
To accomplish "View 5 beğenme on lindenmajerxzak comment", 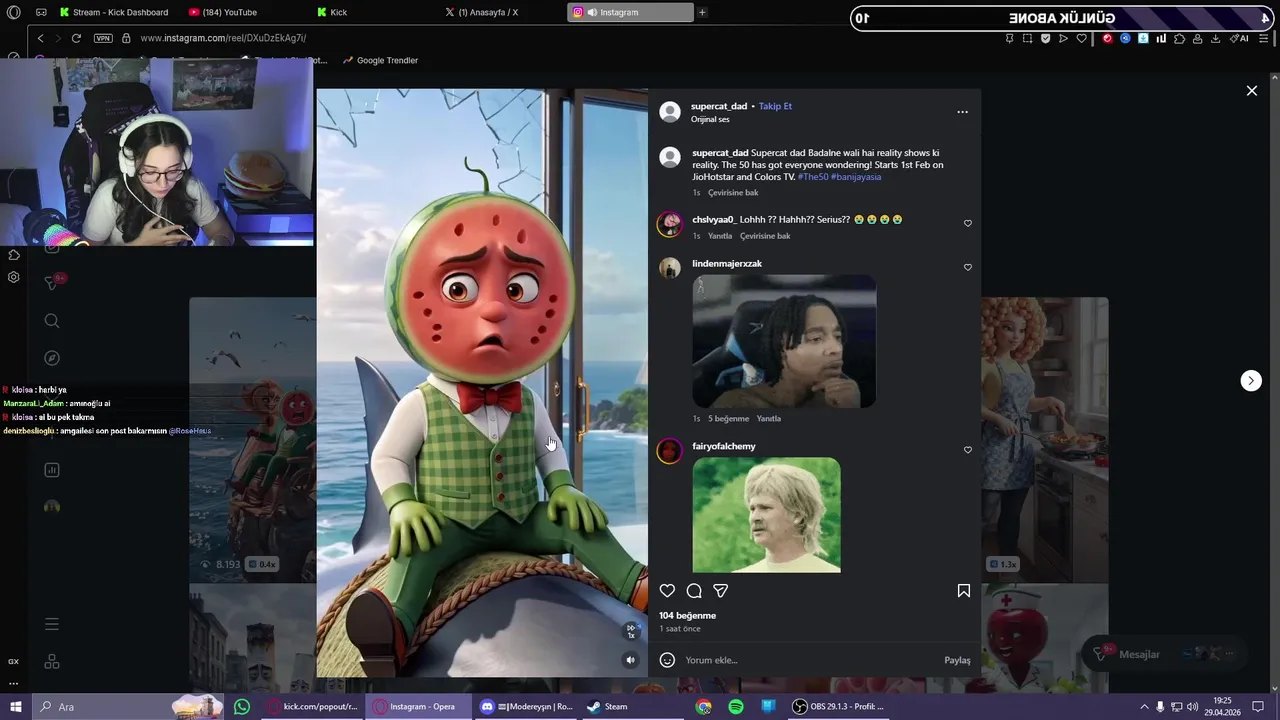I will [x=728, y=418].
